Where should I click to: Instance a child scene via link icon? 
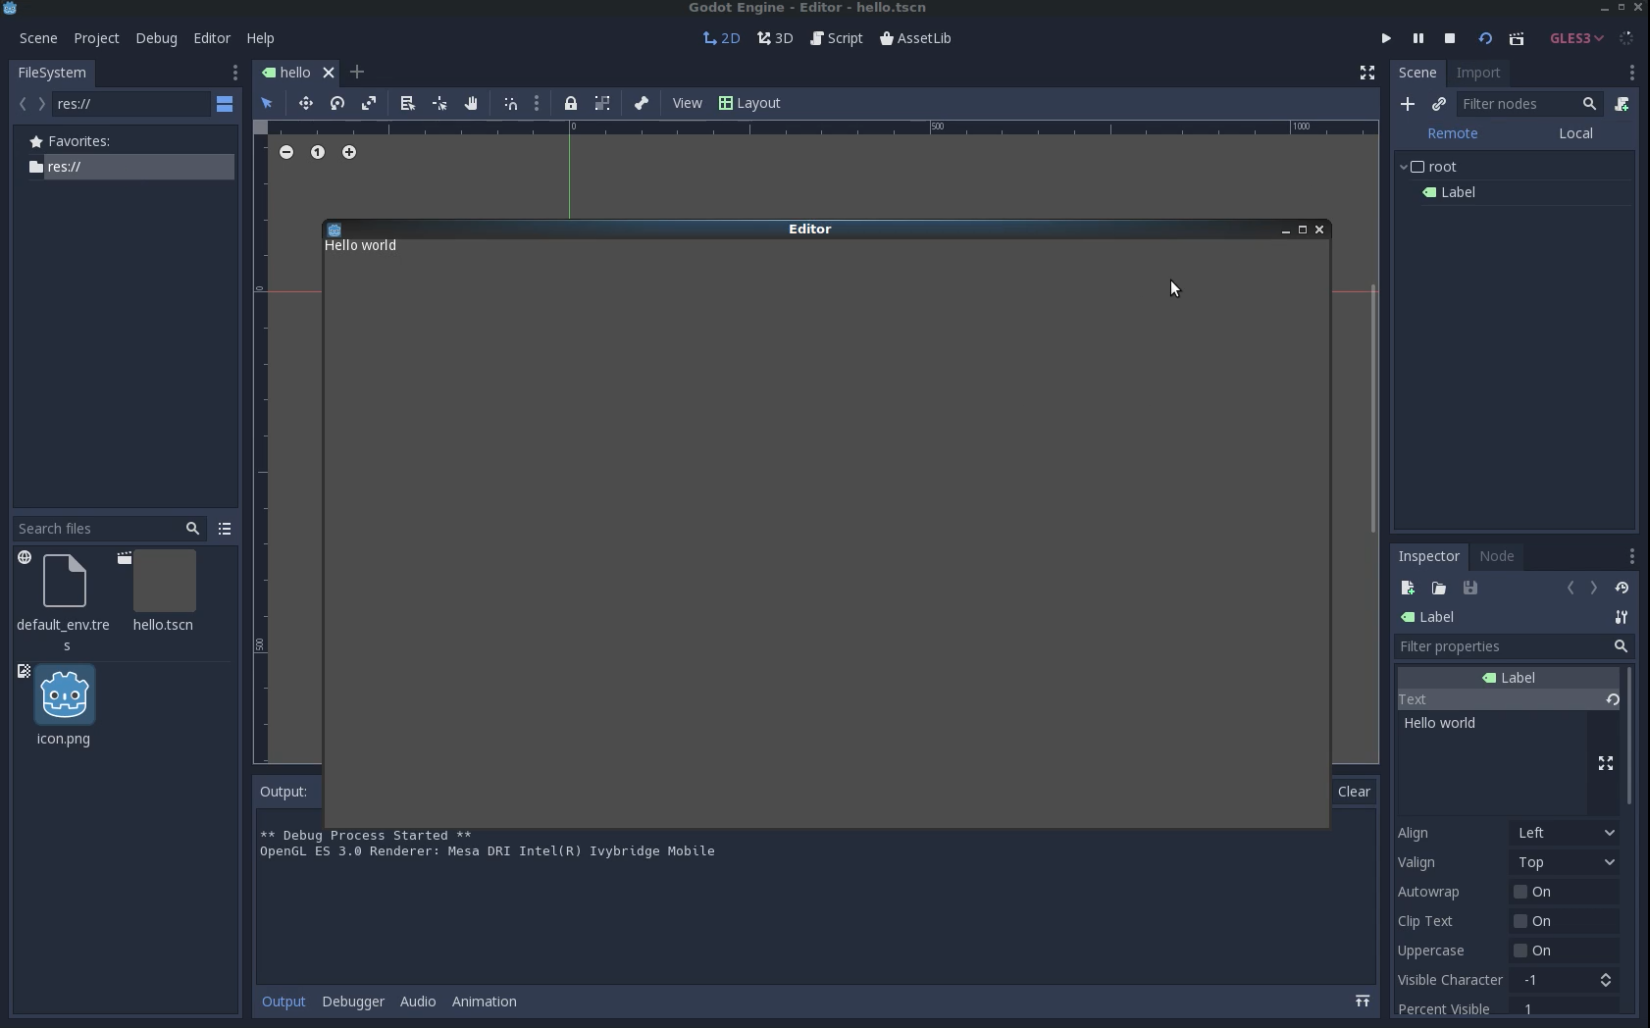tap(1439, 104)
